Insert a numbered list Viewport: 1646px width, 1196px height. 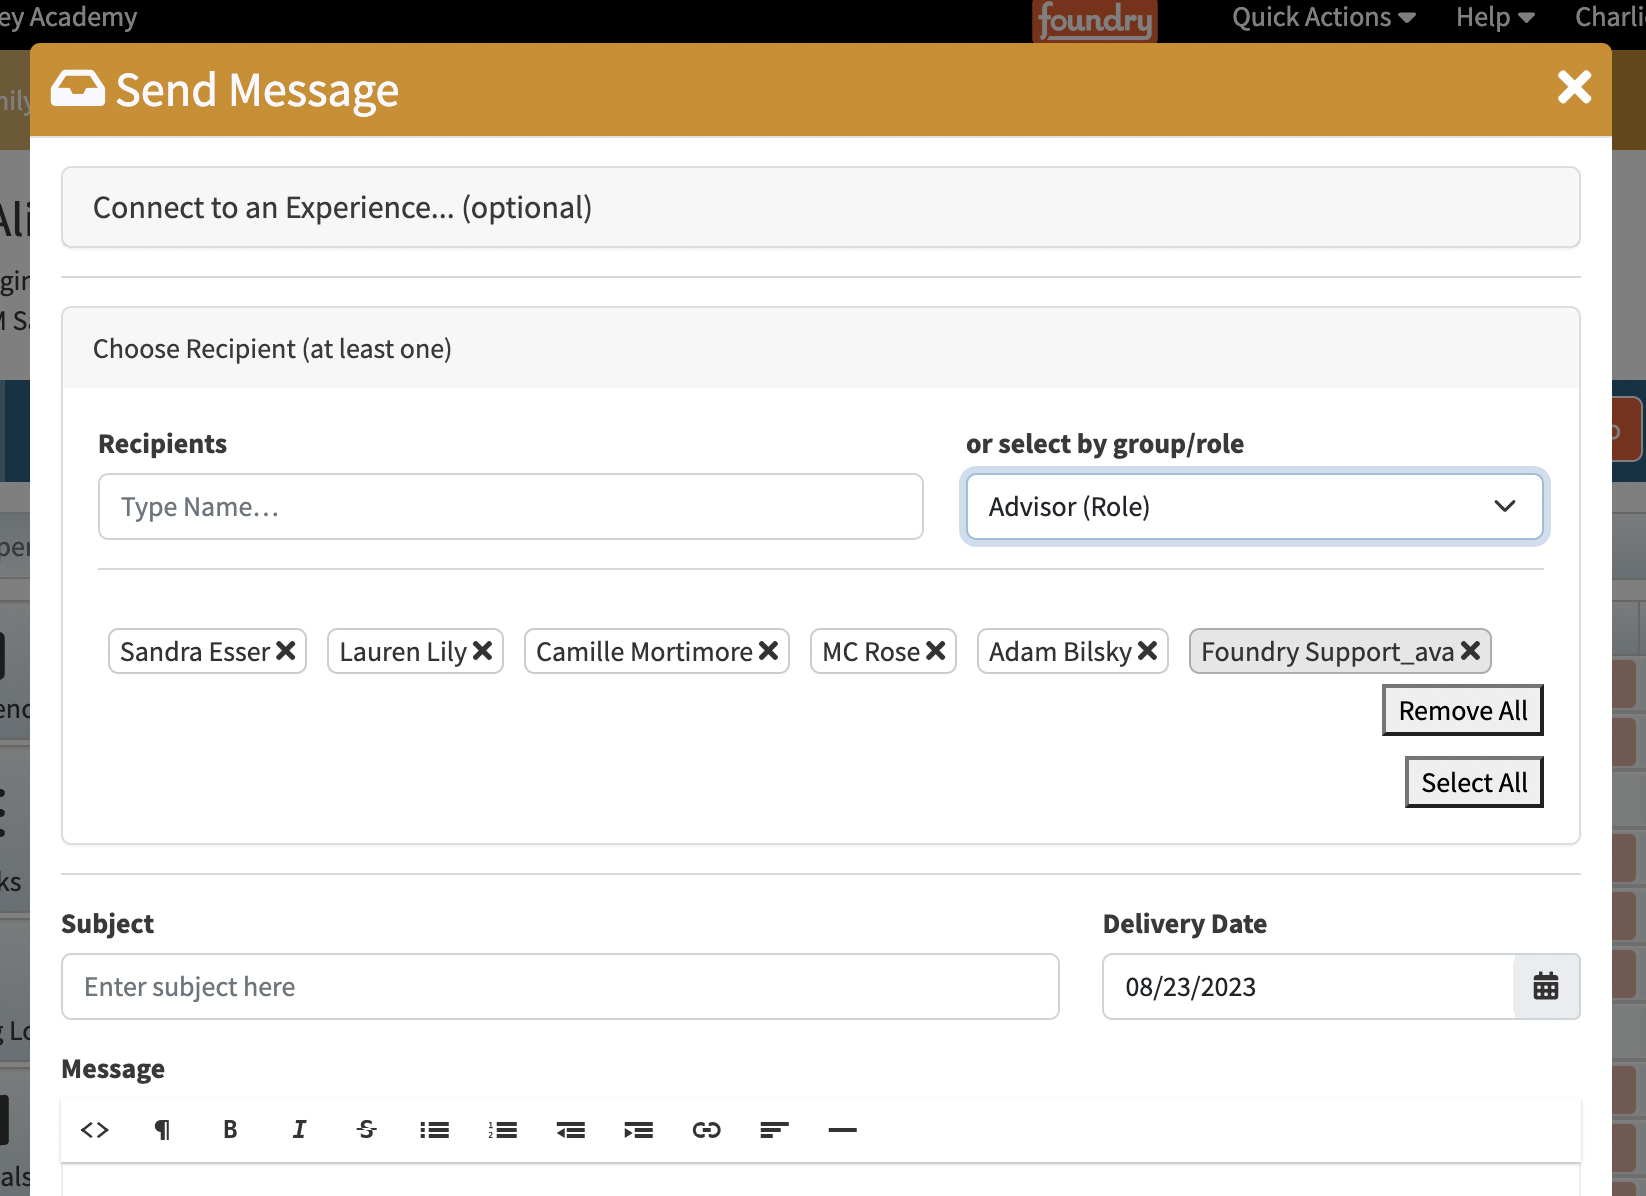pos(503,1130)
